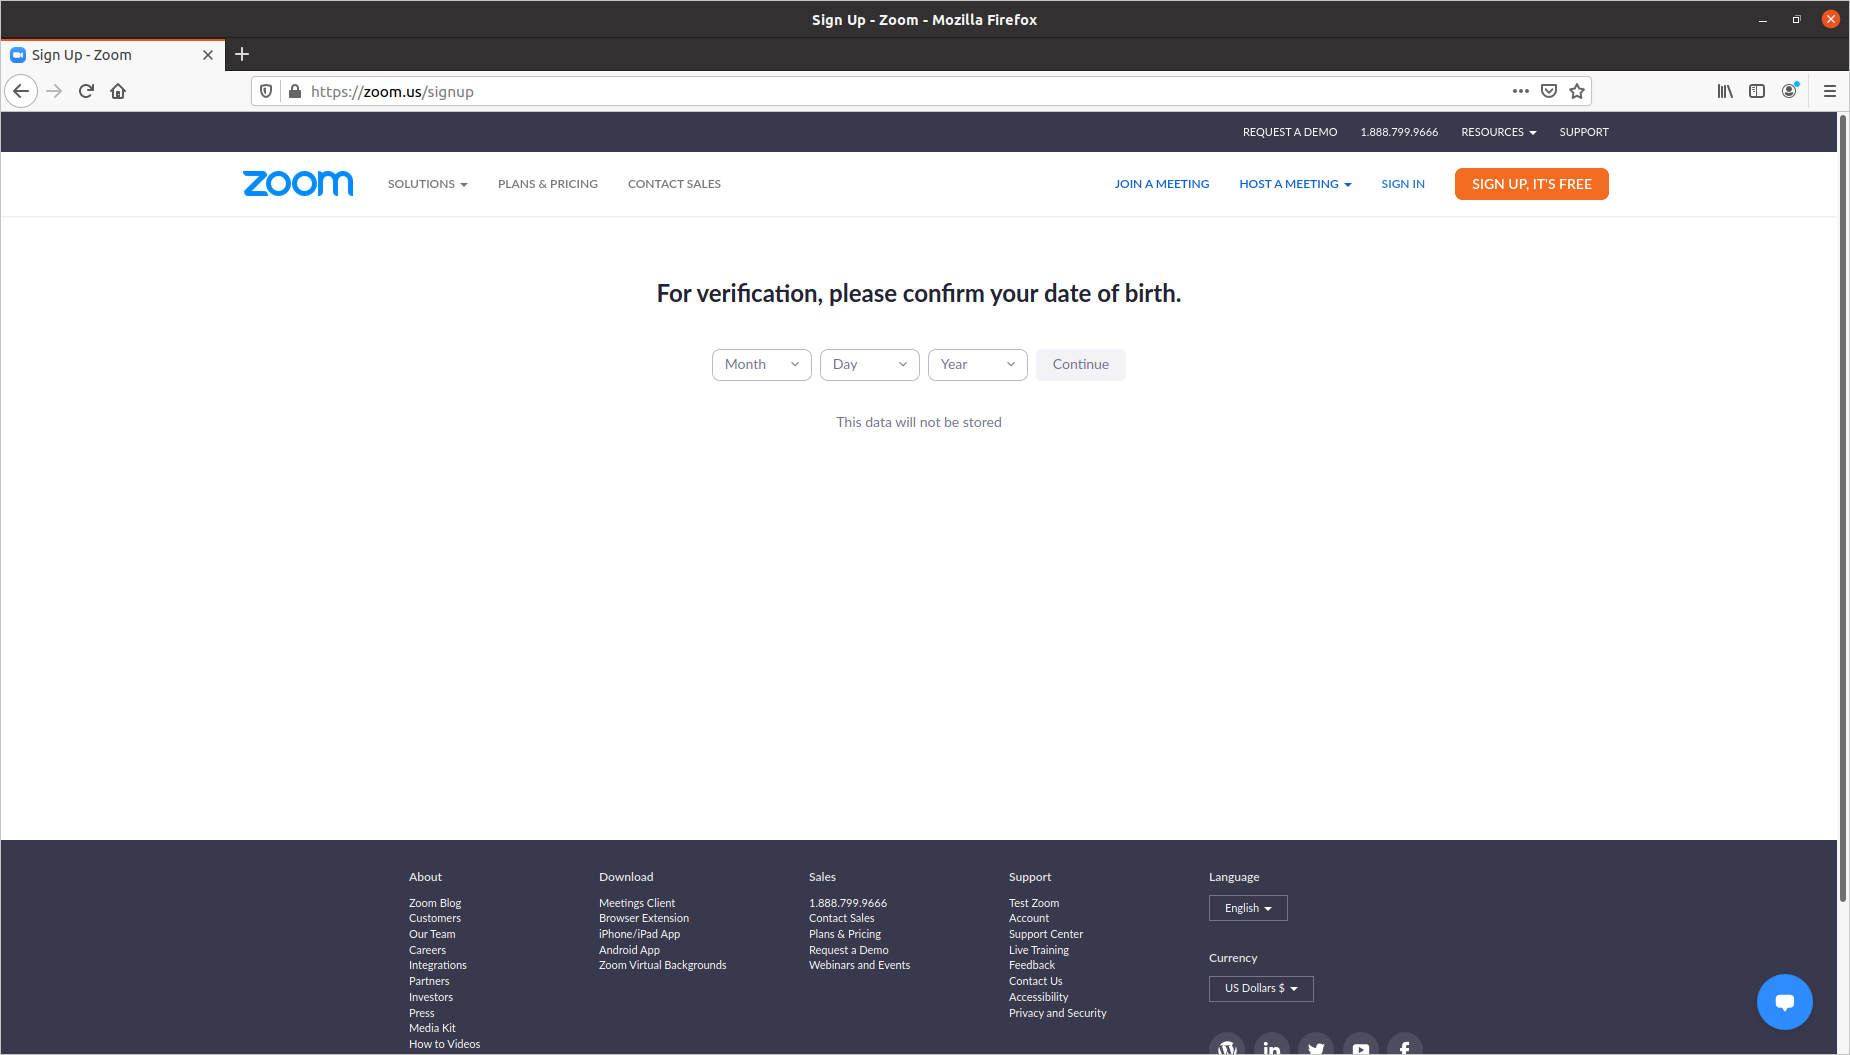1850x1055 pixels.
Task: Open Test Zoom support link
Action: (1034, 903)
